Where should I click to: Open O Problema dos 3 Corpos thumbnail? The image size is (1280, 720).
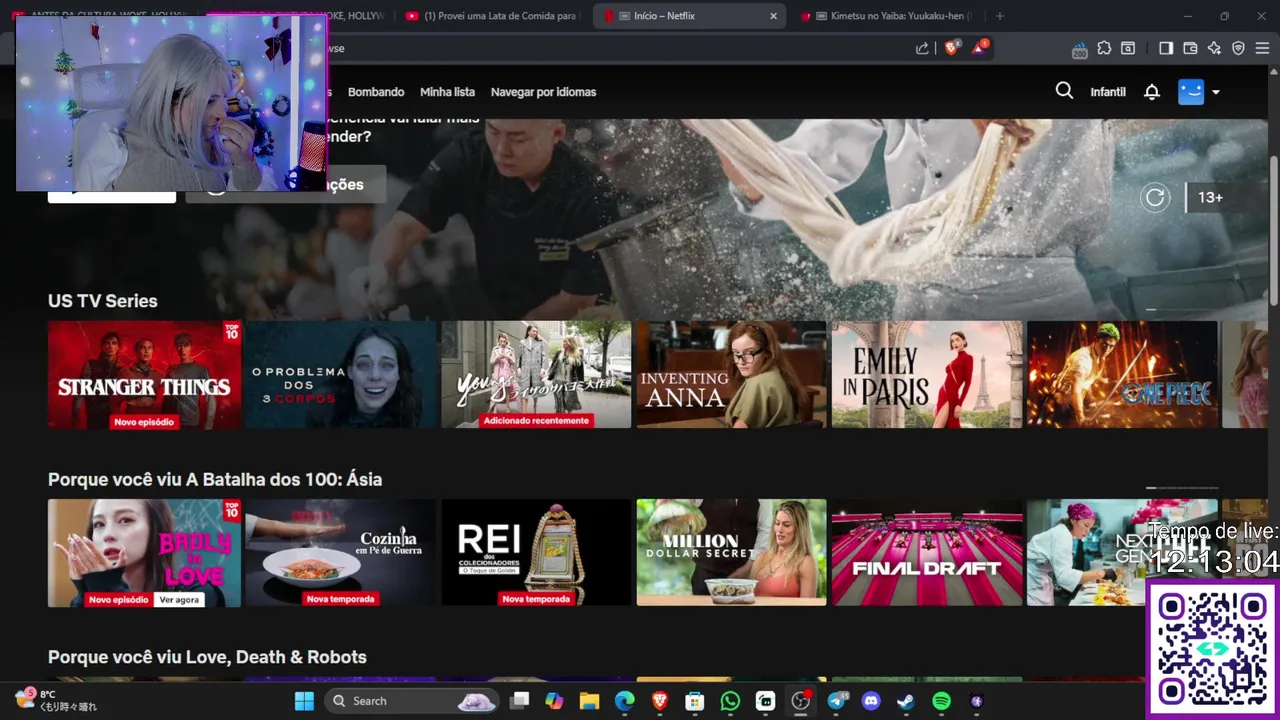point(340,375)
